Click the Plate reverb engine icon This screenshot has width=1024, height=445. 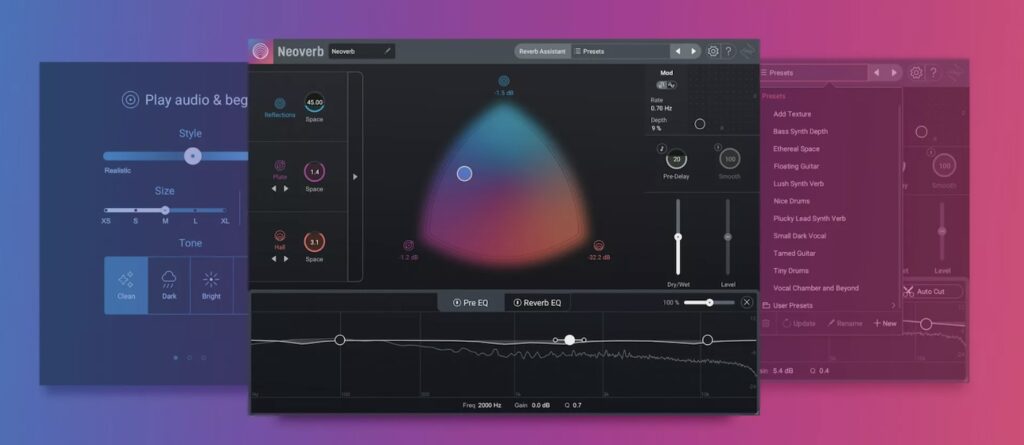point(280,165)
